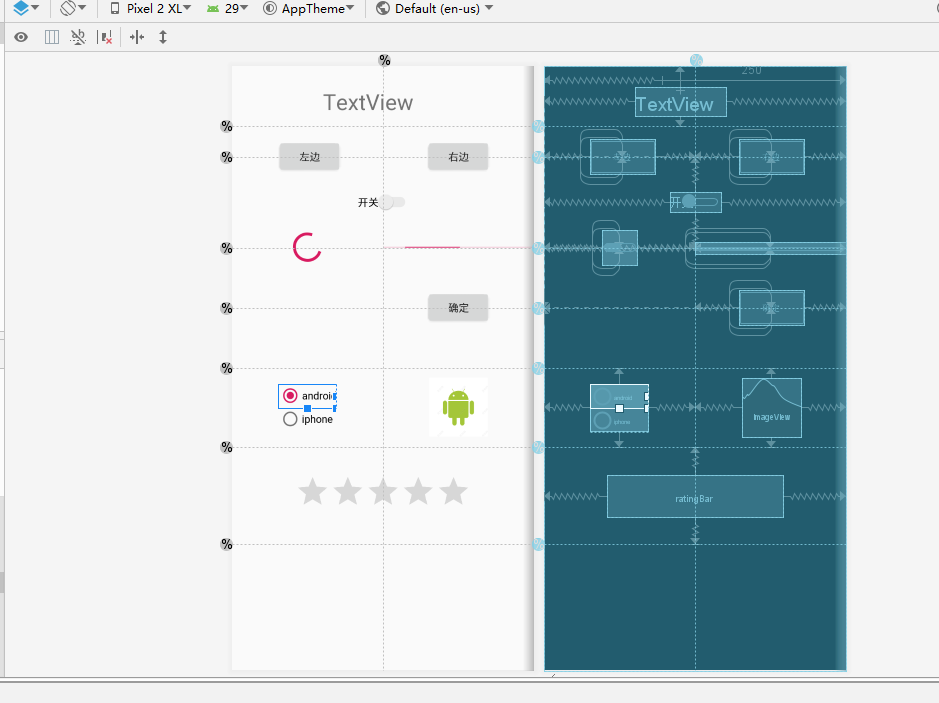This screenshot has height=703, width=939.
Task: Select the TextView in design preview
Action: click(368, 102)
